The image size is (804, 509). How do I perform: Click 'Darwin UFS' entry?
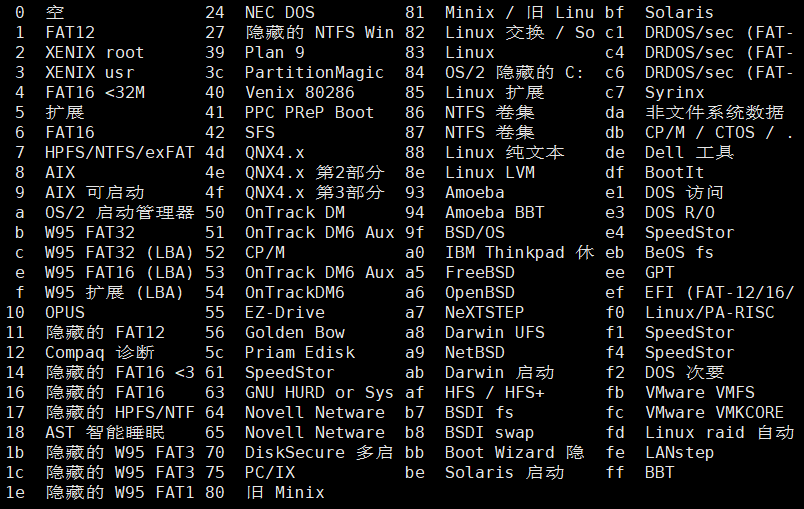[495, 332]
